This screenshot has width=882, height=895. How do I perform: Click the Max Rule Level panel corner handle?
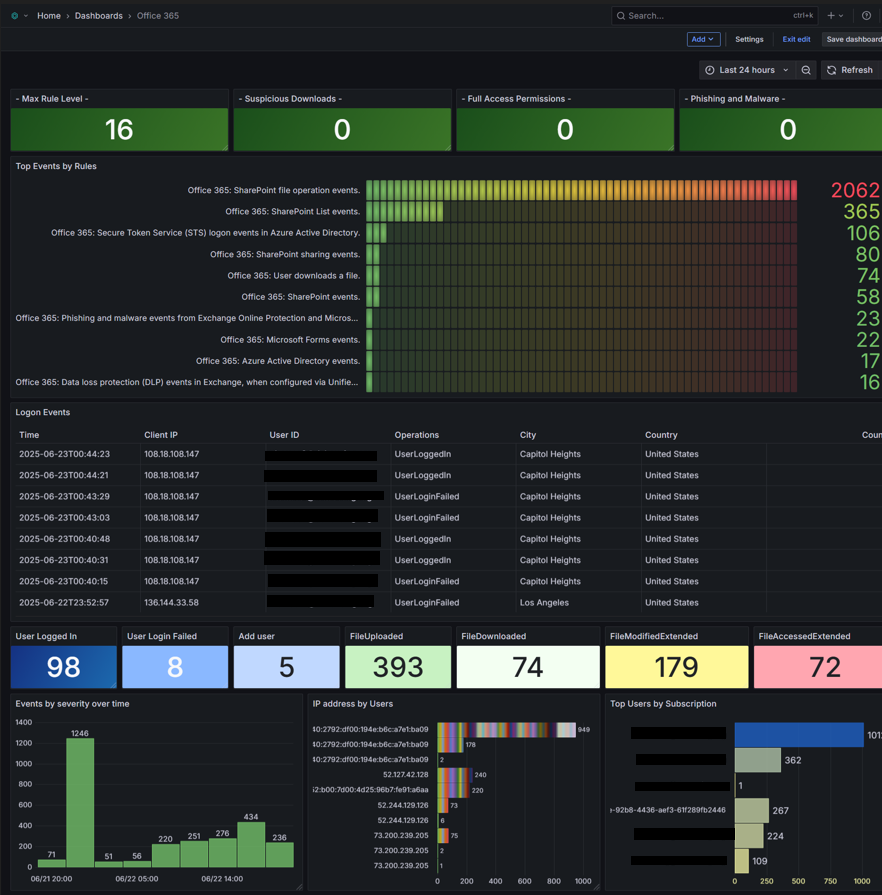click(224, 147)
